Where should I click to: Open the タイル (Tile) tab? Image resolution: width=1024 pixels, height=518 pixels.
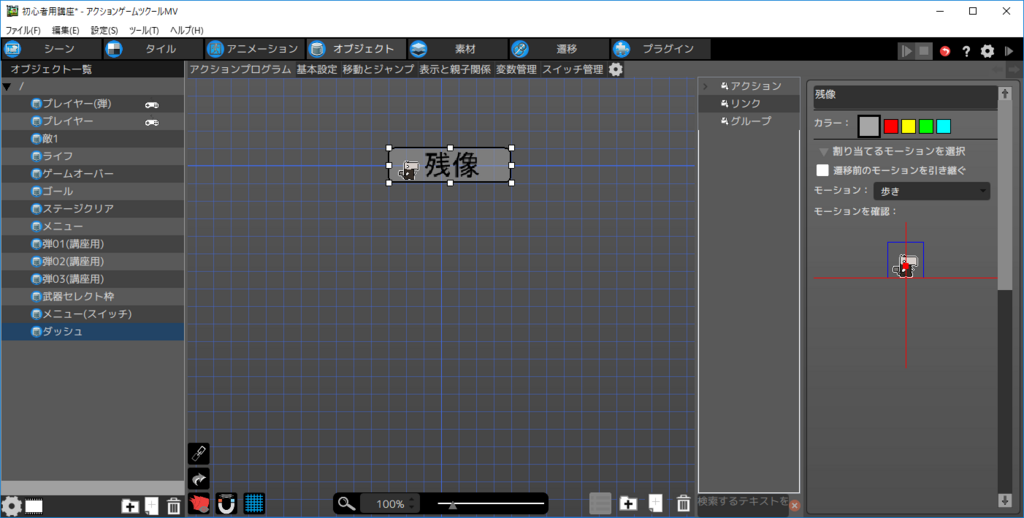(153, 49)
